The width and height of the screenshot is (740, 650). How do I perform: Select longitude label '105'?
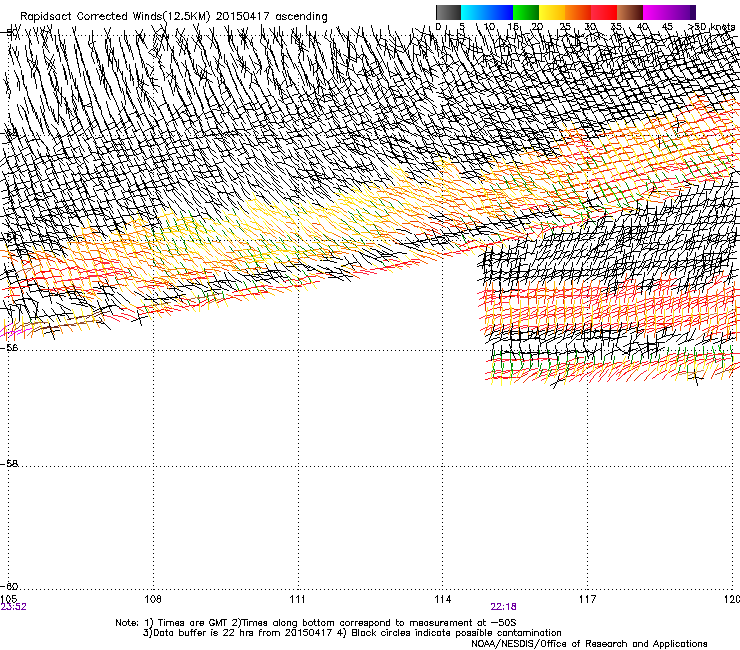[8, 599]
